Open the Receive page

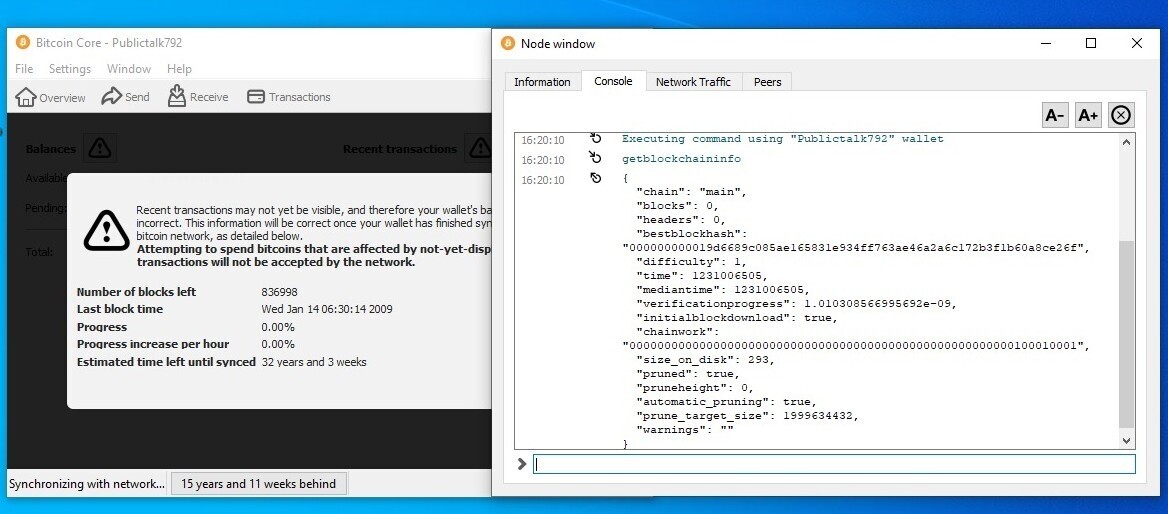point(198,97)
